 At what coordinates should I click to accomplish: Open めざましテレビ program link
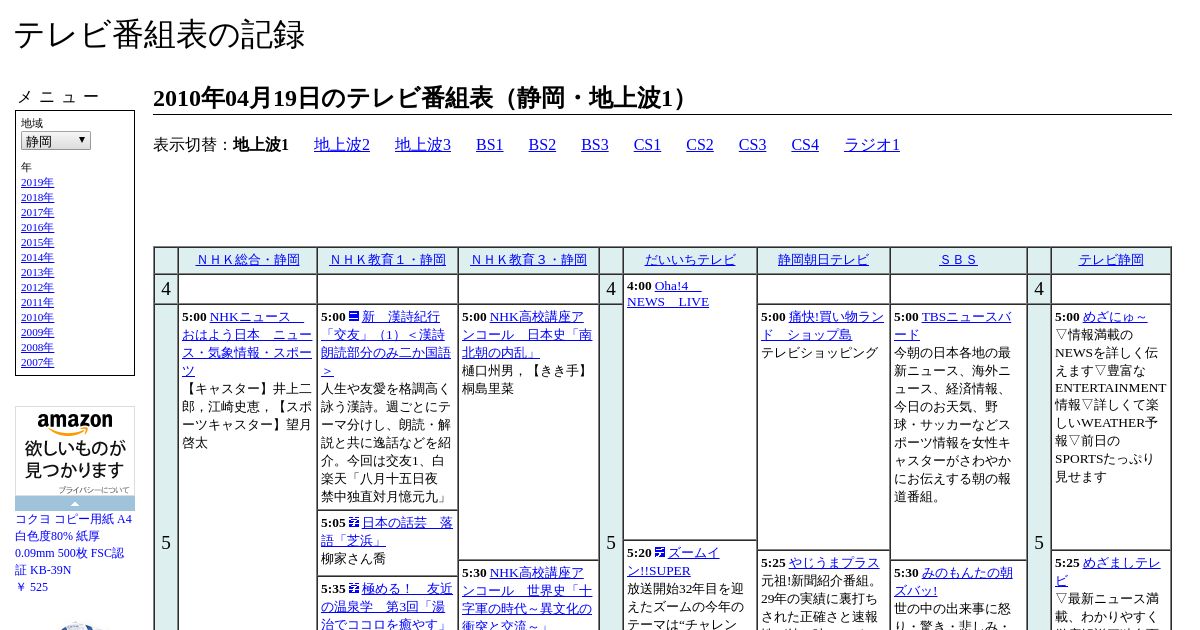tap(1108, 572)
